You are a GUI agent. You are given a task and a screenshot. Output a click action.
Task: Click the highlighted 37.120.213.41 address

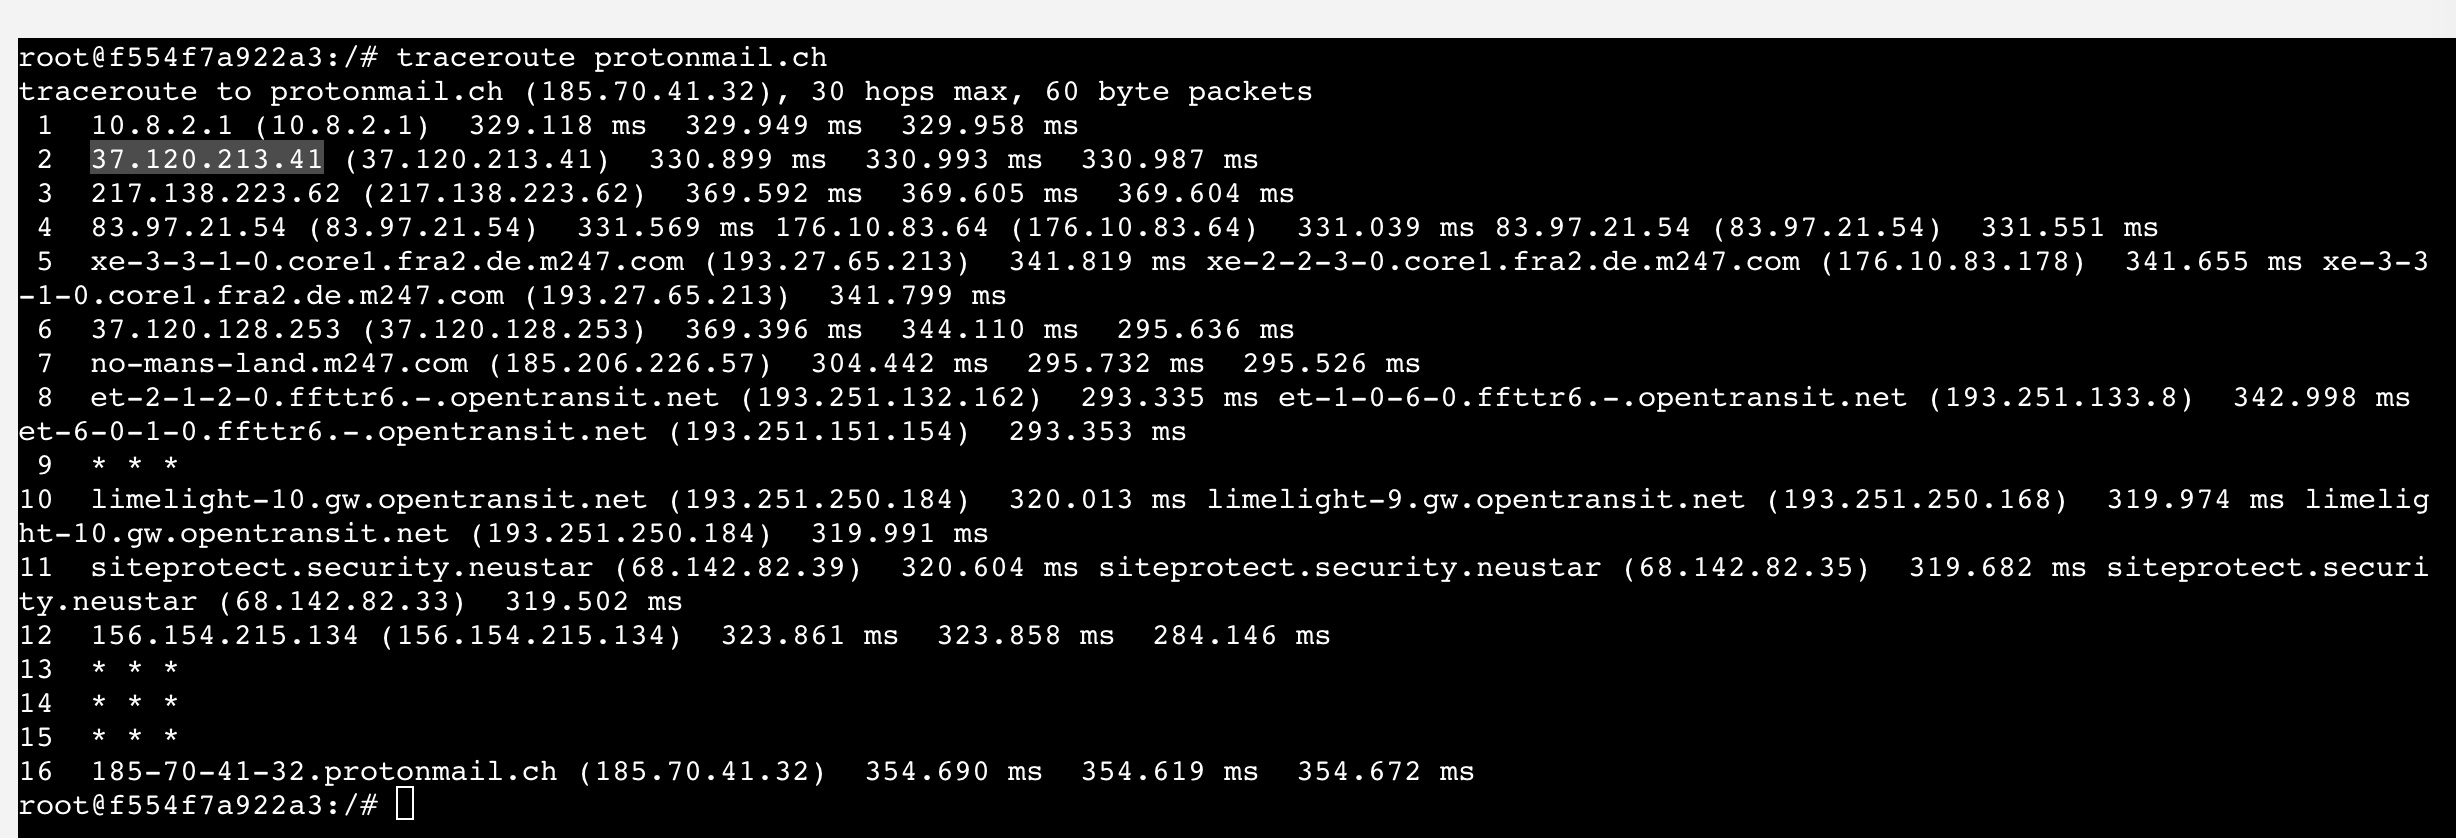coord(207,159)
